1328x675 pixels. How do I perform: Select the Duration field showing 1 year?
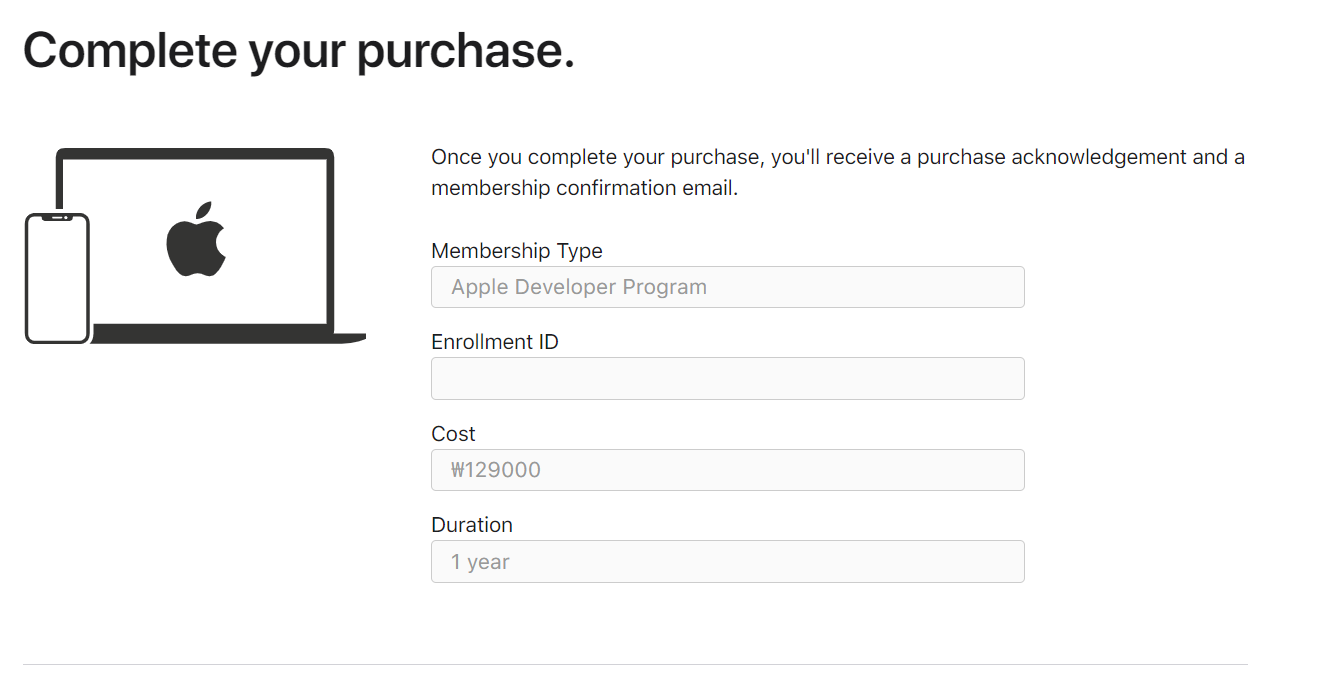[x=727, y=562]
